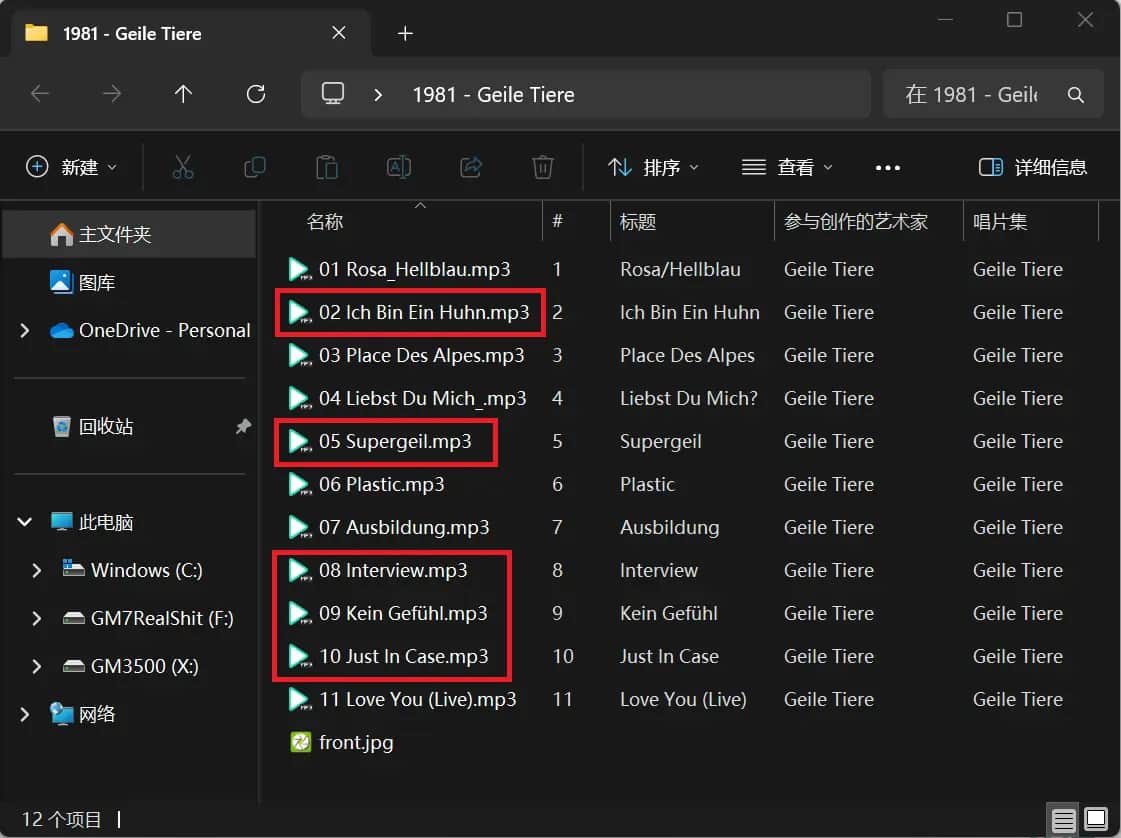1121x838 pixels.
Task: Select file 04 Liebst Du Mich_.mp3
Action: tap(422, 398)
